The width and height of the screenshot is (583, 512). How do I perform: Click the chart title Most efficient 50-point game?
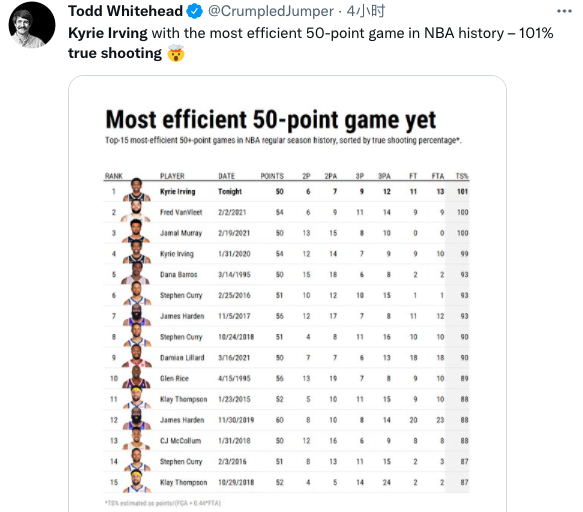(270, 120)
